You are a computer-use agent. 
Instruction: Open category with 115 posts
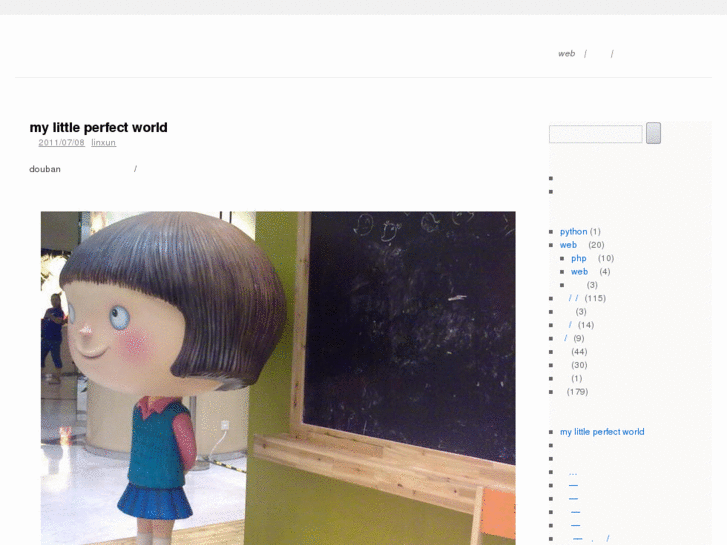coord(573,298)
